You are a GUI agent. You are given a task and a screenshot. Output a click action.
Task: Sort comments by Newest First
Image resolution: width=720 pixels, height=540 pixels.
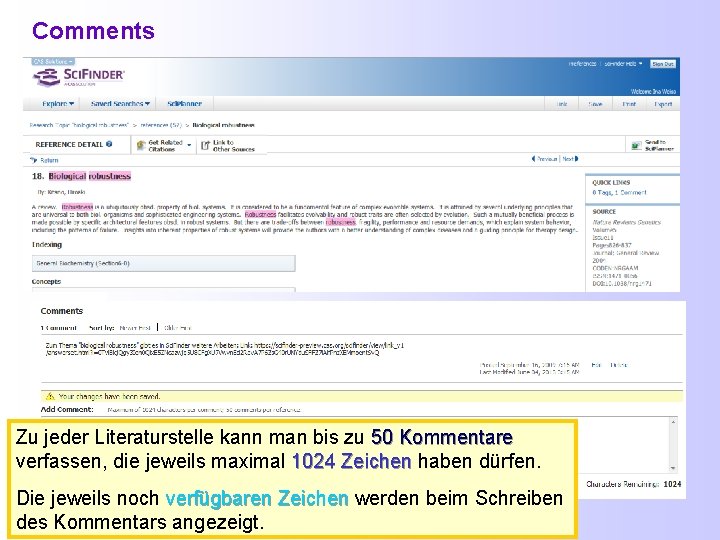pyautogui.click(x=135, y=328)
